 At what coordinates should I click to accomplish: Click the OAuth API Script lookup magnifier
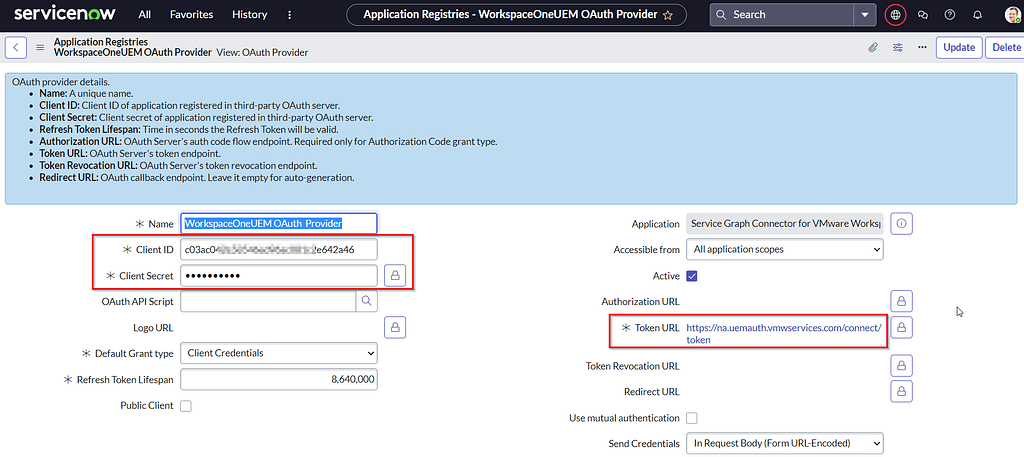click(367, 300)
